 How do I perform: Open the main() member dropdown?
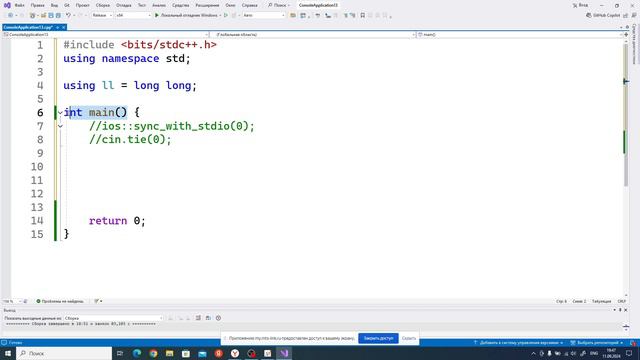(x=520, y=35)
